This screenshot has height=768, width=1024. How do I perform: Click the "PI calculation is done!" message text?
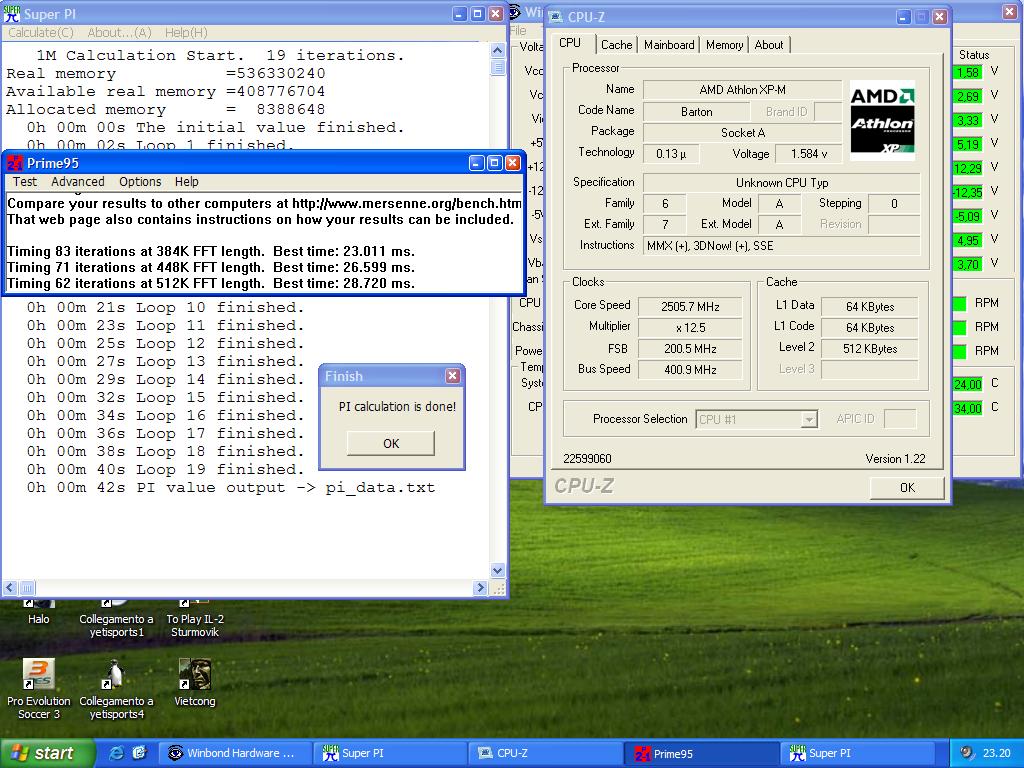click(397, 406)
